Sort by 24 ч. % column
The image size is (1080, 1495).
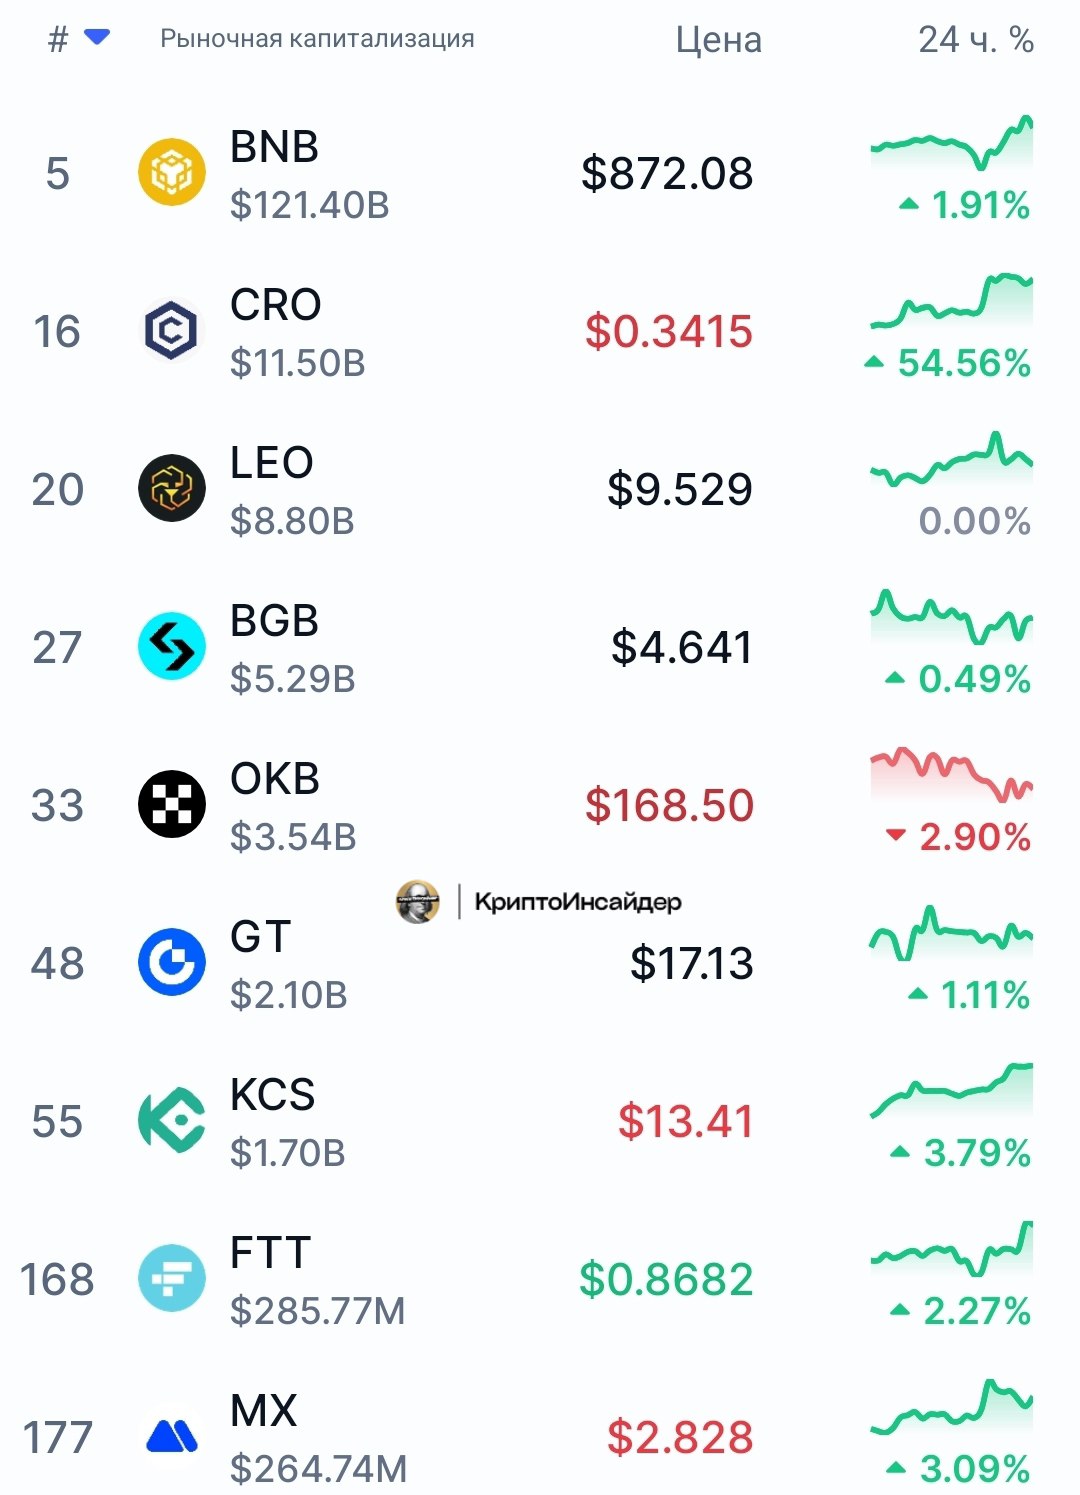coord(975,39)
